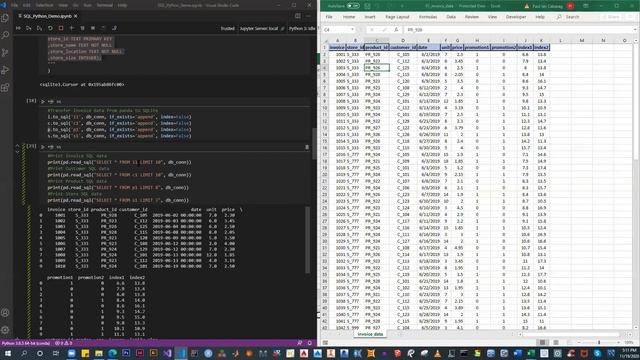Open Selection menu in VS Code

[44, 5]
